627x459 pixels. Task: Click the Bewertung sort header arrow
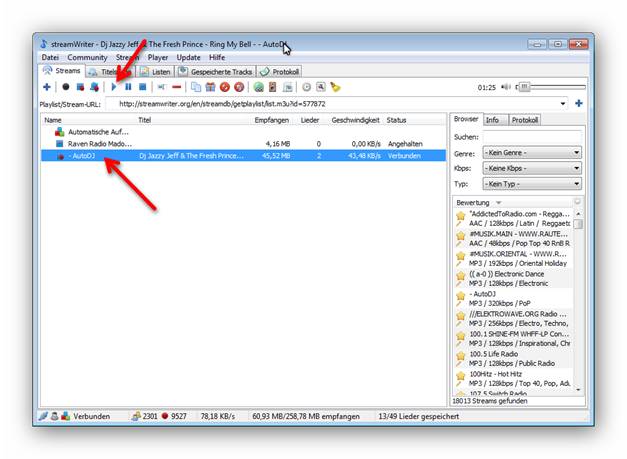(x=499, y=203)
